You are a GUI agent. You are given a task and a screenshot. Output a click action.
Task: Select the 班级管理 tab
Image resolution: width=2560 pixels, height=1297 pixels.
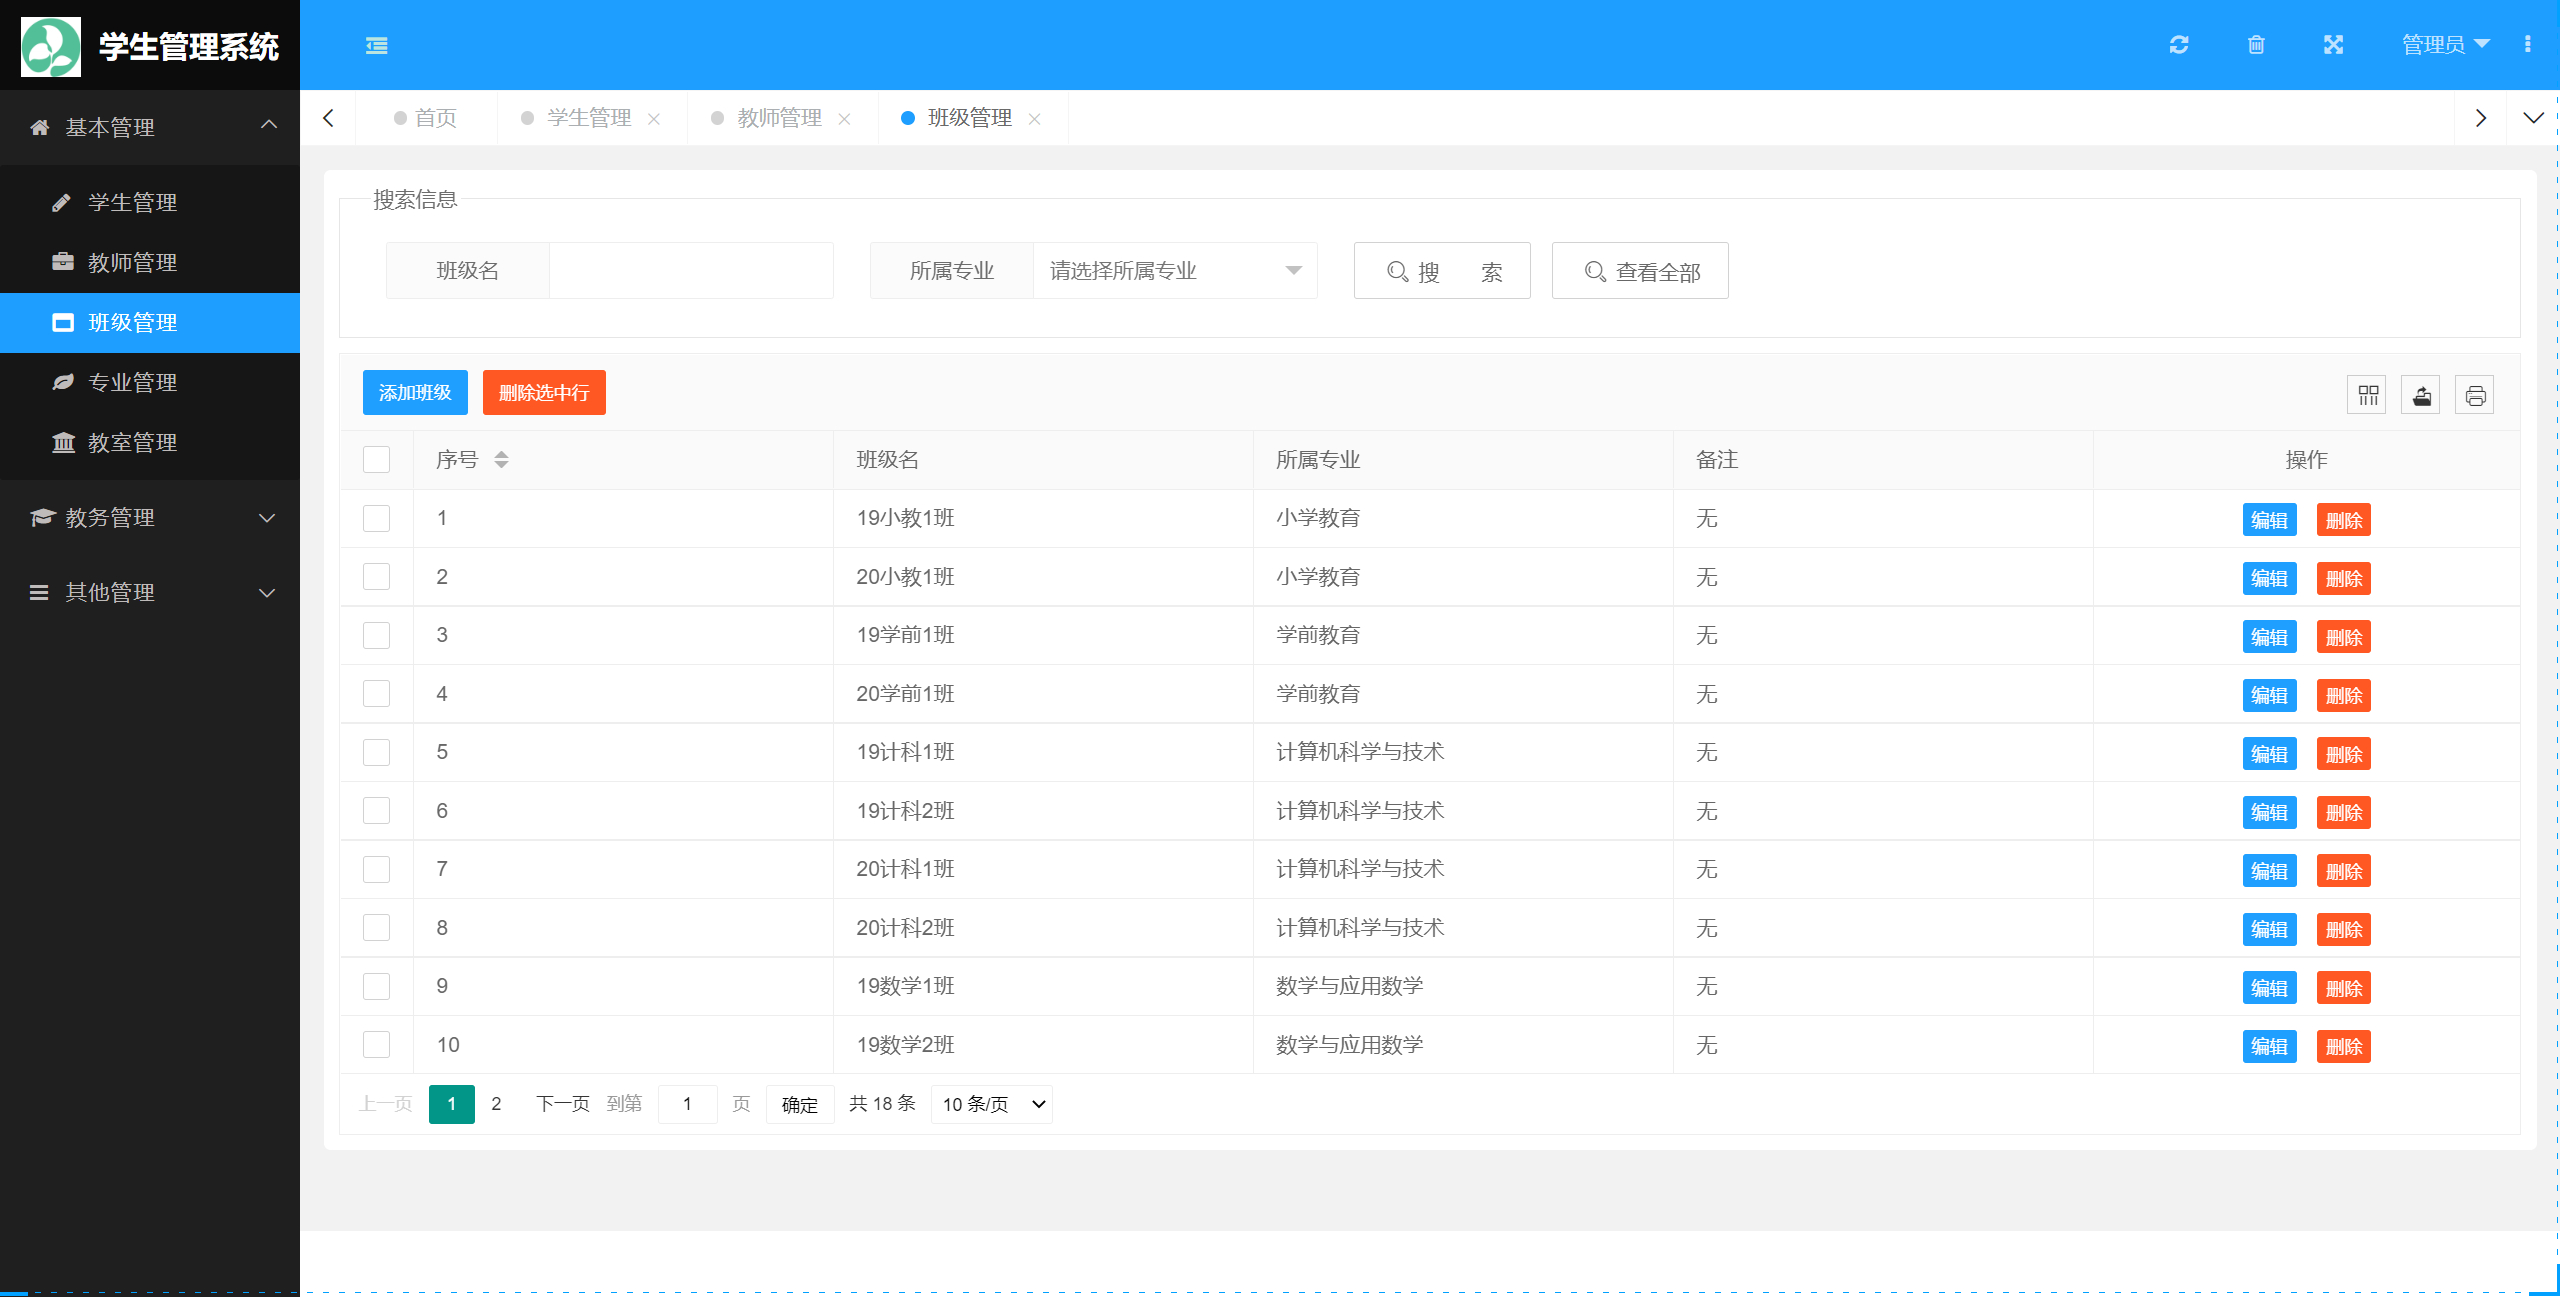pyautogui.click(x=970, y=118)
